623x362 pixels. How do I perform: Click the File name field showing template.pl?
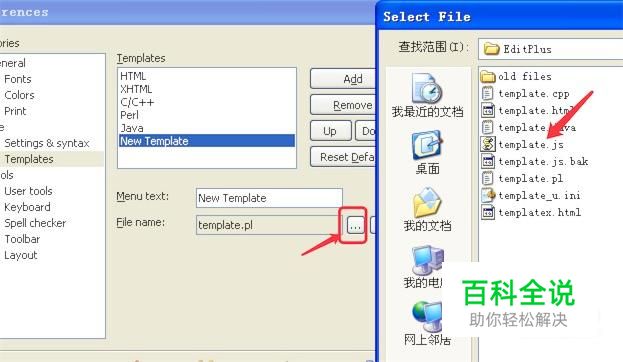pos(269,225)
